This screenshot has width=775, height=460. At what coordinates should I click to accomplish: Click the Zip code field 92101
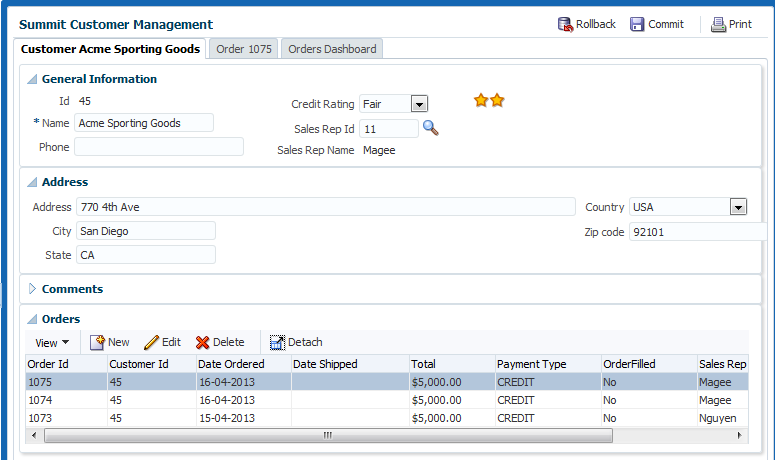698,232
